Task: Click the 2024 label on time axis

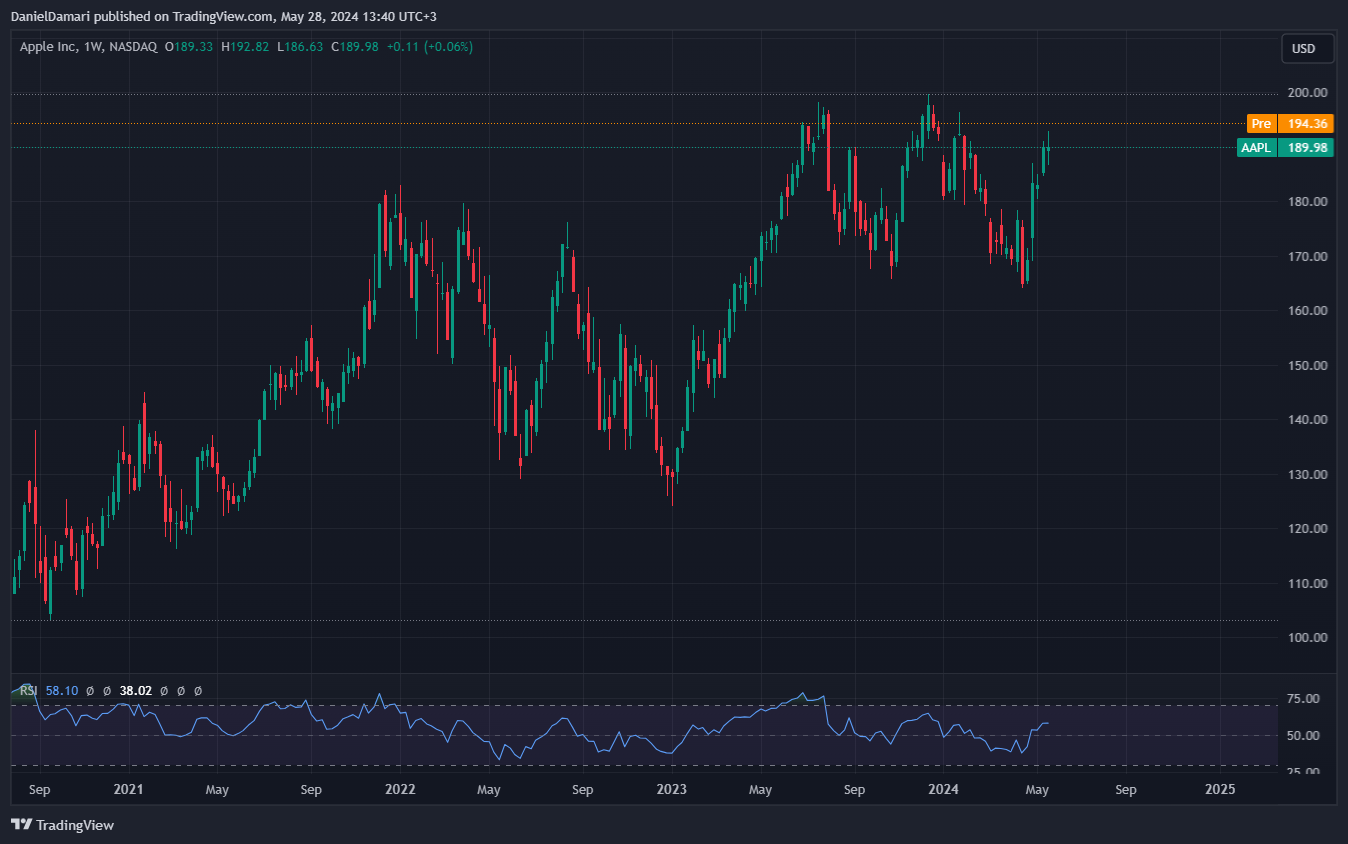Action: (943, 790)
